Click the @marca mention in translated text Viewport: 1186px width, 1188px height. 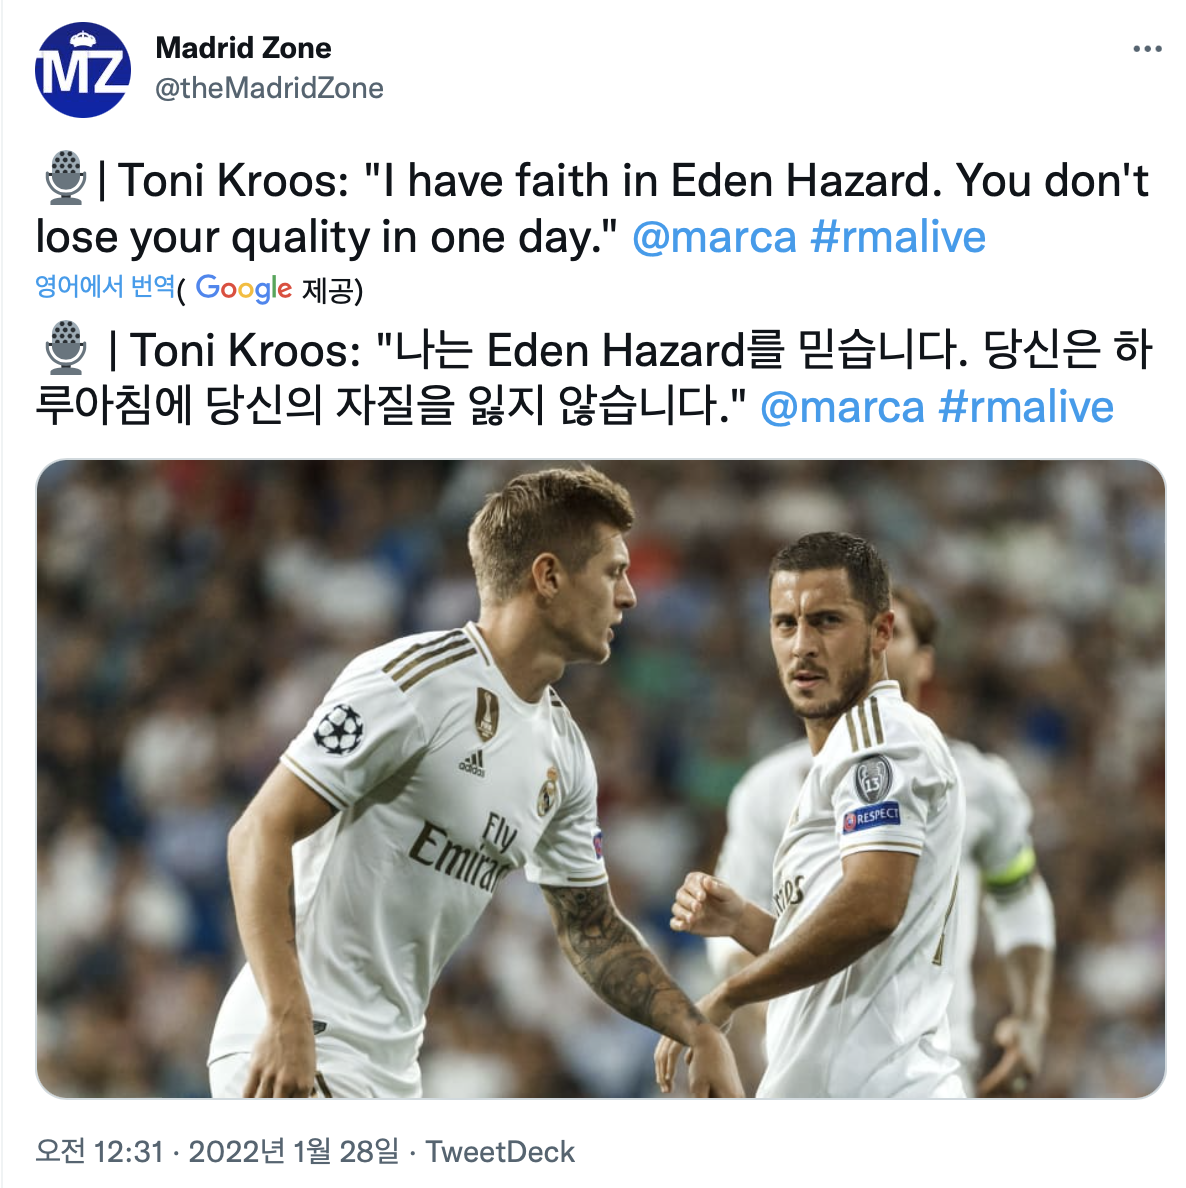(x=842, y=407)
